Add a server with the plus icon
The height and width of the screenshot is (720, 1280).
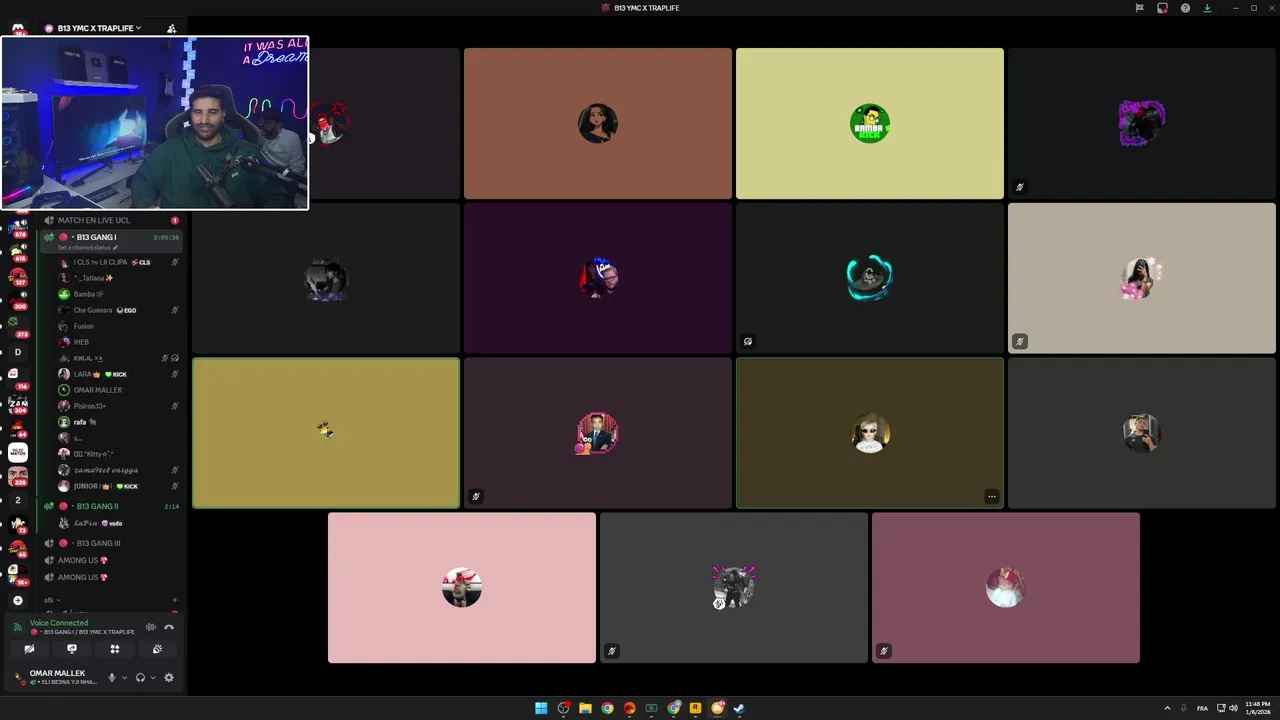coord(17,601)
